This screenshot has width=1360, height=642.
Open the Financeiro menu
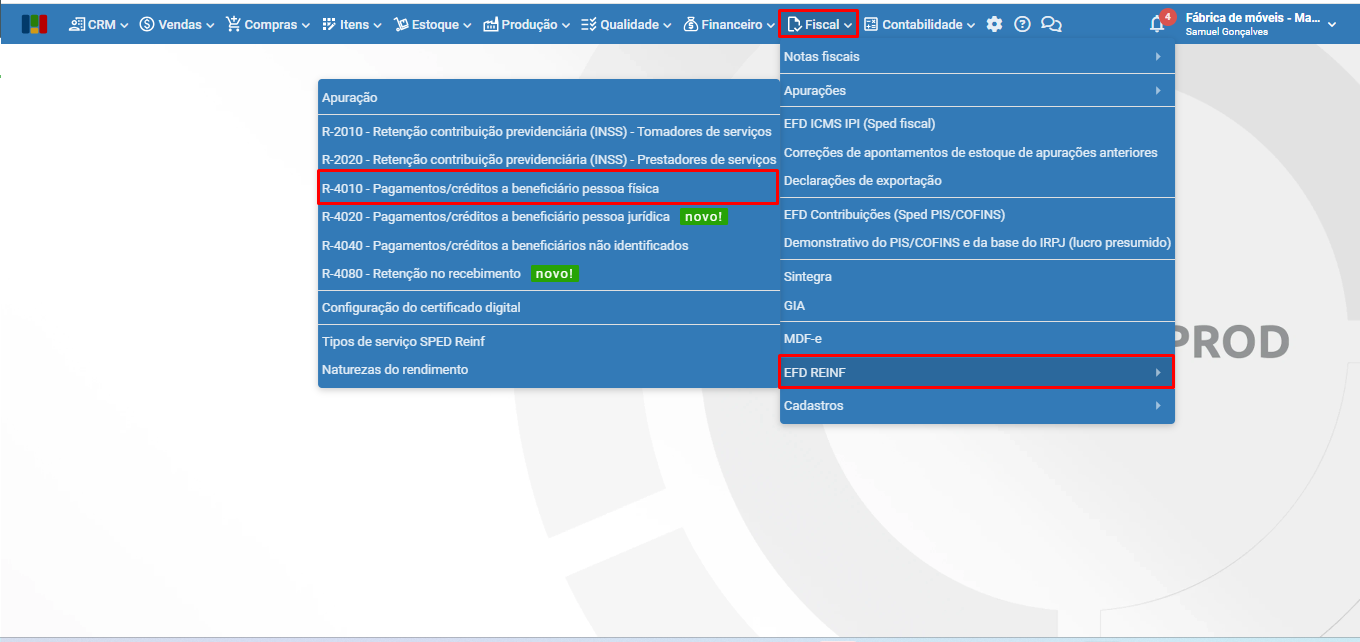[x=729, y=24]
